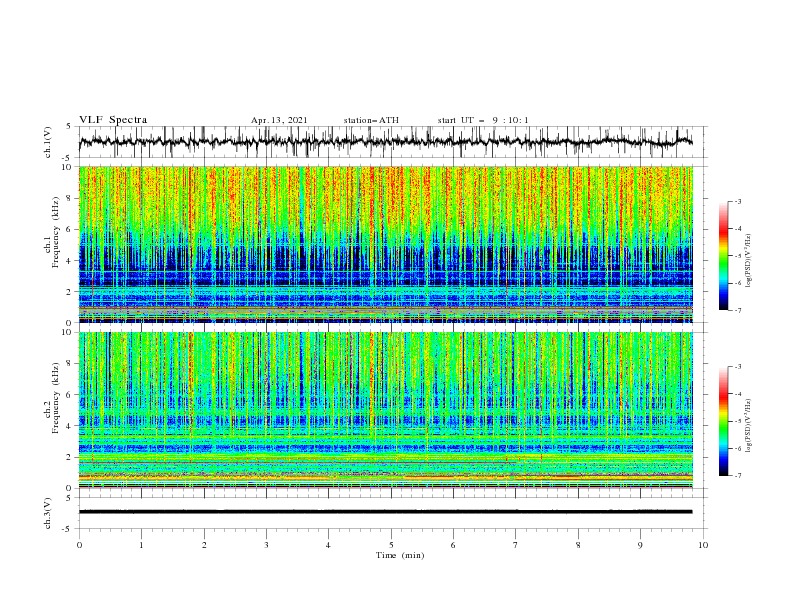Click the "-3" tick on upper color bar
The image size is (792, 612).
pos(737,201)
